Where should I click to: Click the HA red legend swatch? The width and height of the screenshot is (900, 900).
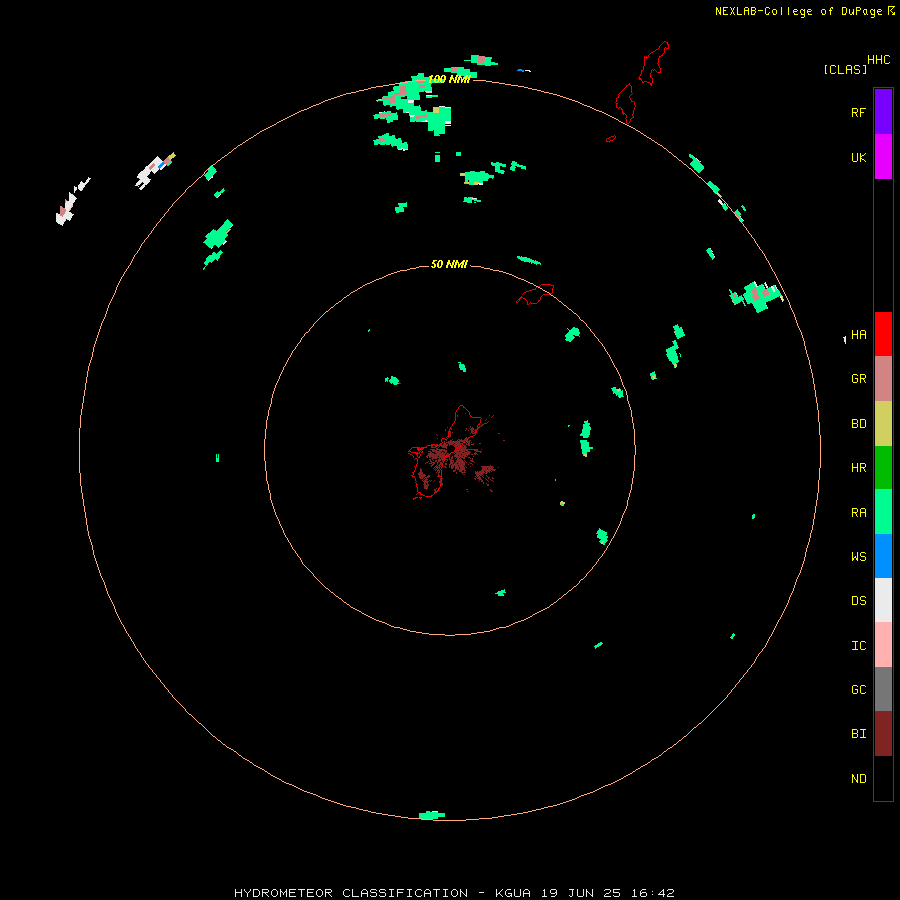tap(883, 334)
